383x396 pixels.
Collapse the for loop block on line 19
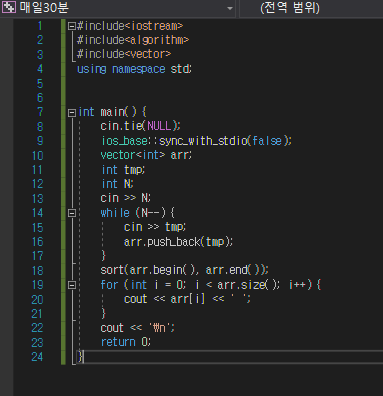pos(72,285)
